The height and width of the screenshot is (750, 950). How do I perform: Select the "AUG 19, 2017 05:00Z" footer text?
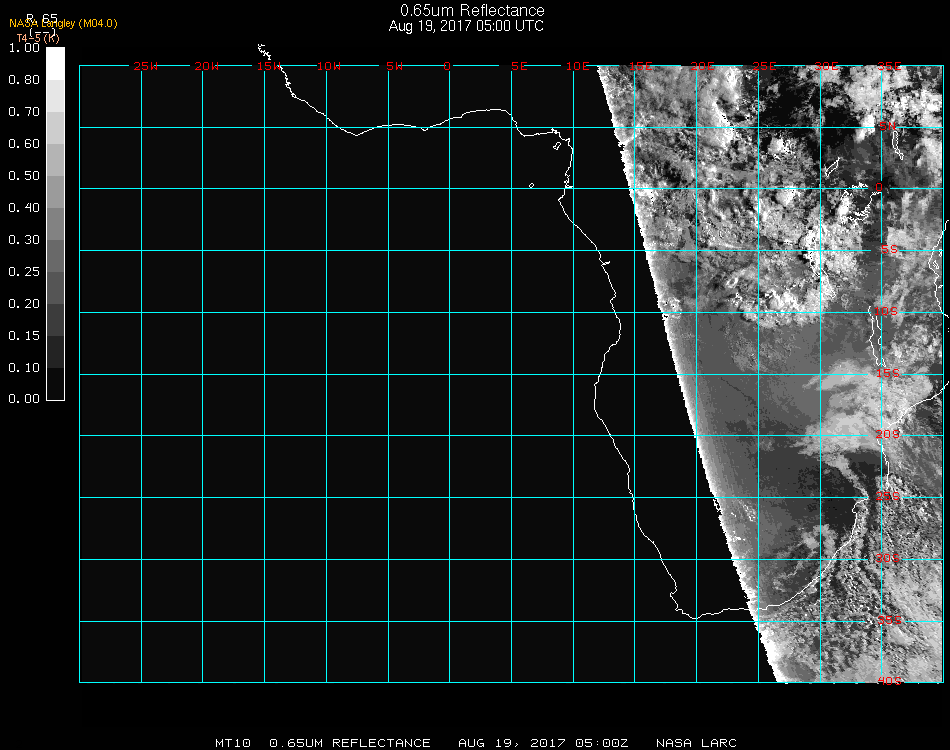(x=543, y=743)
